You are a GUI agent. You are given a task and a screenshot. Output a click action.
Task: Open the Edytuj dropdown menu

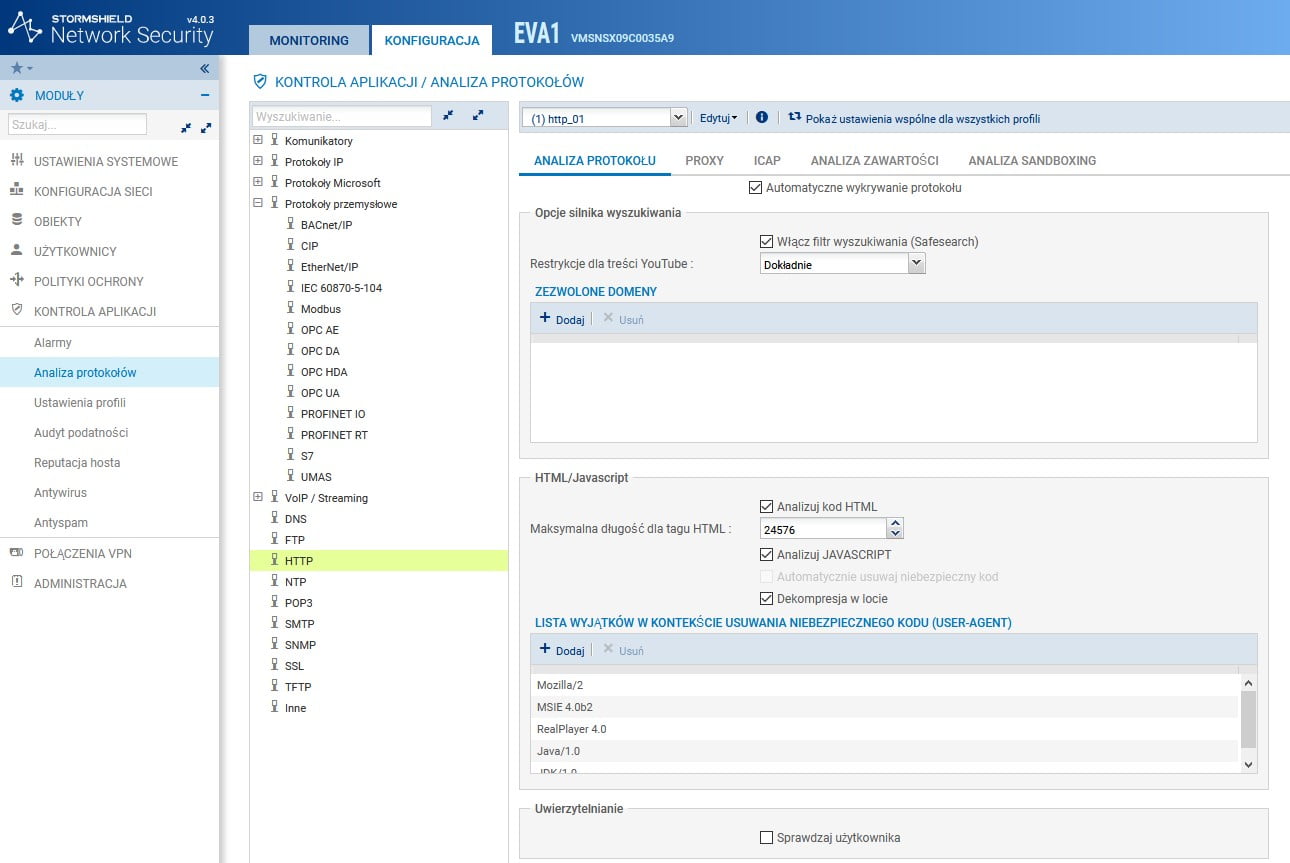tap(718, 118)
